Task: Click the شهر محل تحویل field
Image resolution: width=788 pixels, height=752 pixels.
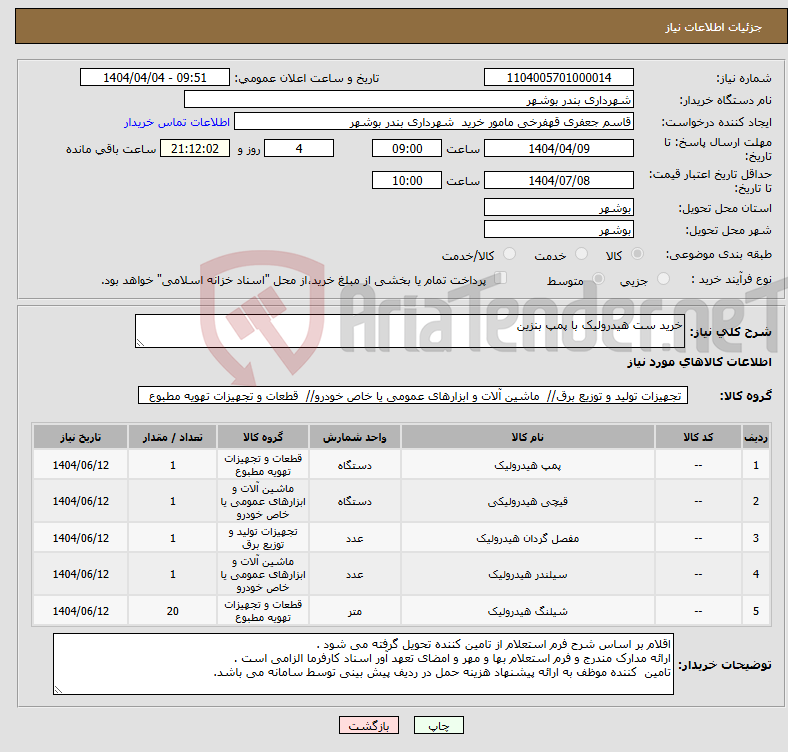Action: pyautogui.click(x=558, y=229)
